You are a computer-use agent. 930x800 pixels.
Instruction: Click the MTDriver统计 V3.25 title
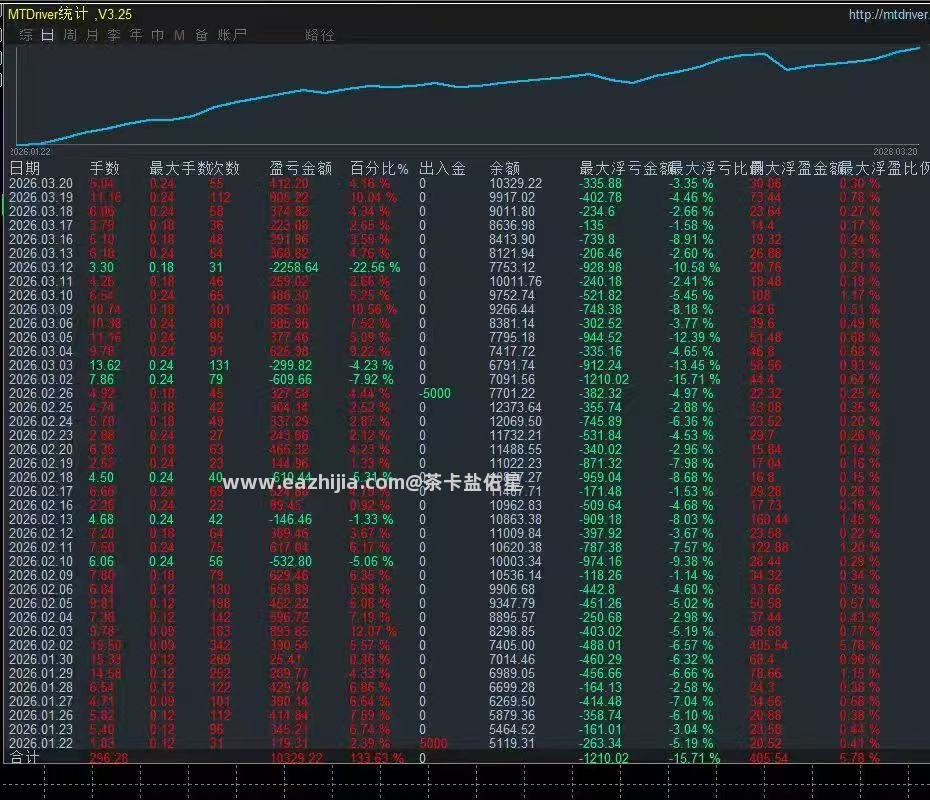pyautogui.click(x=70, y=14)
